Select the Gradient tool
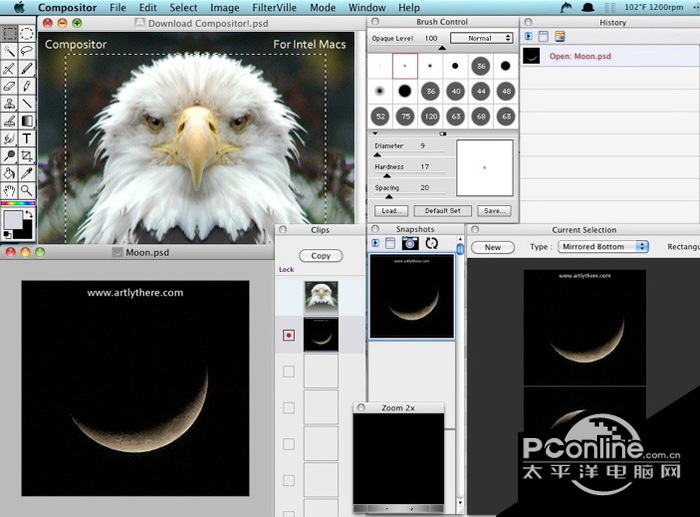Viewport: 700px width, 517px height. pyautogui.click(x=27, y=120)
